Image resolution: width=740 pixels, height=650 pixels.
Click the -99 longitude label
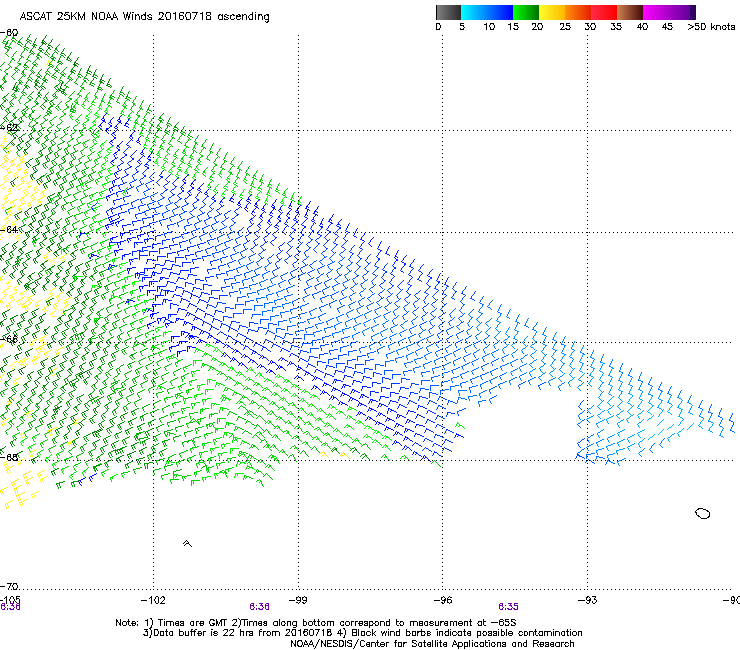coord(298,600)
